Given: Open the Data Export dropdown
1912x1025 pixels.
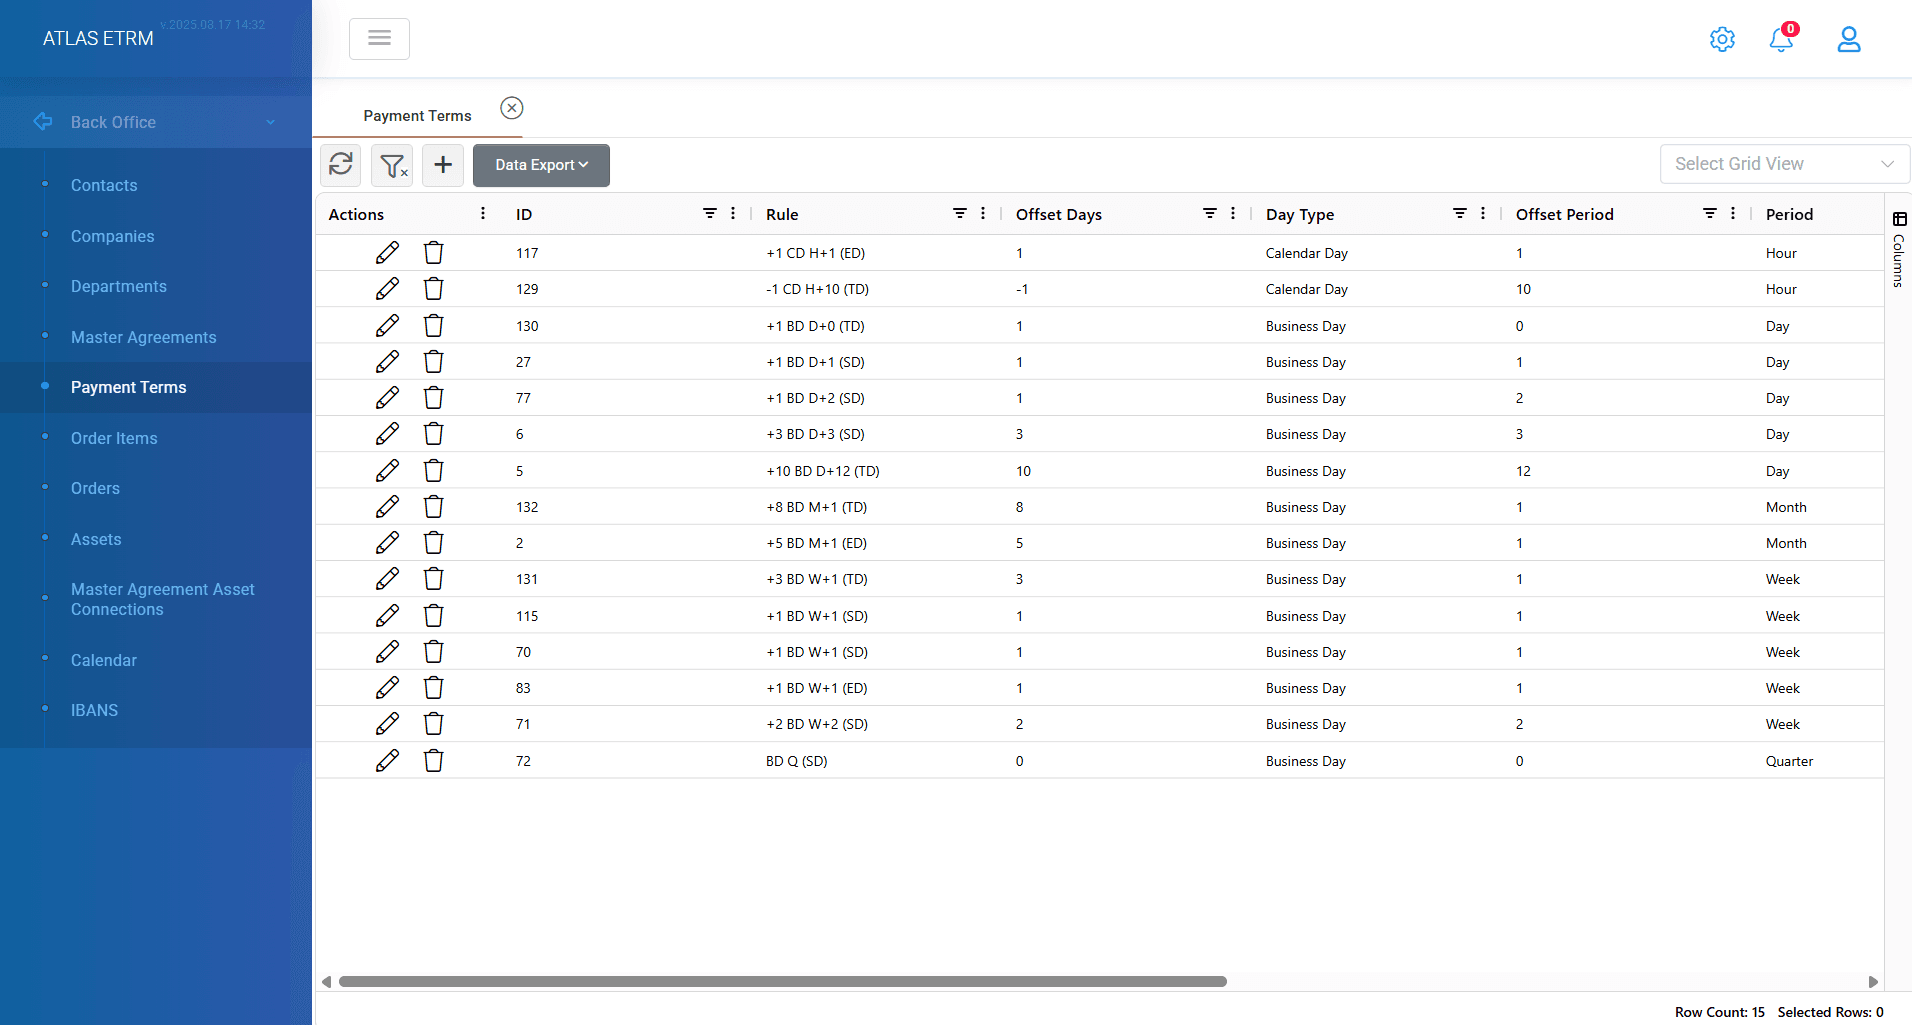Looking at the screenshot, I should coord(541,165).
